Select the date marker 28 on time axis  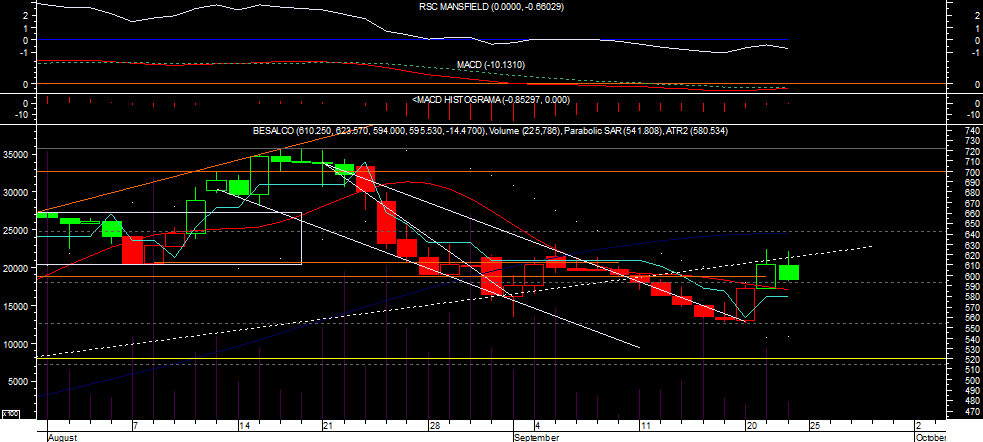pyautogui.click(x=434, y=426)
